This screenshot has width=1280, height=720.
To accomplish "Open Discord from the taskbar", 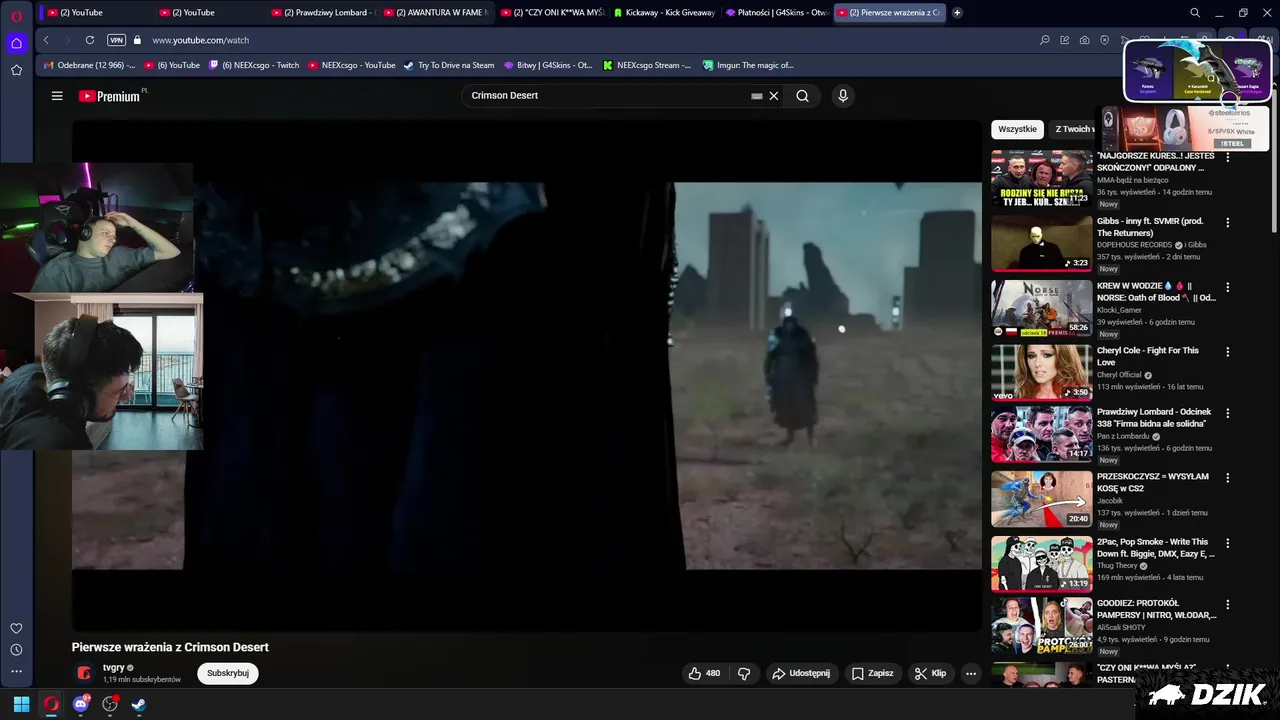I will click(x=81, y=704).
